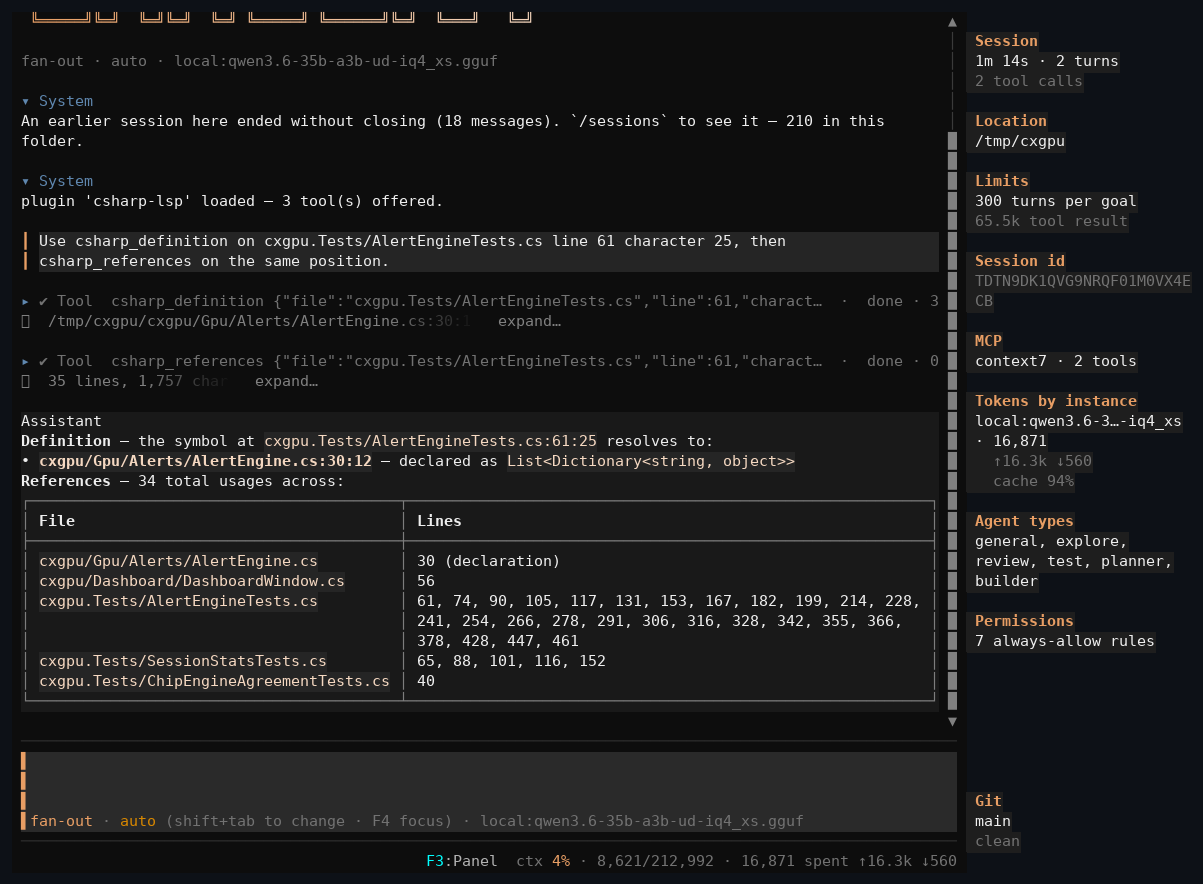Select the Agent types heading
The image size is (1203, 884).
[1024, 521]
